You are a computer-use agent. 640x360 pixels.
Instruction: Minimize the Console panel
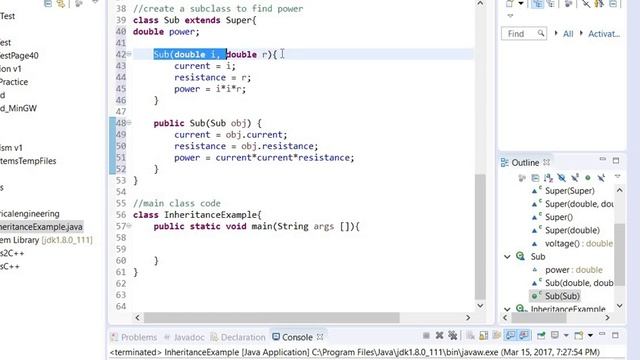[602, 334]
